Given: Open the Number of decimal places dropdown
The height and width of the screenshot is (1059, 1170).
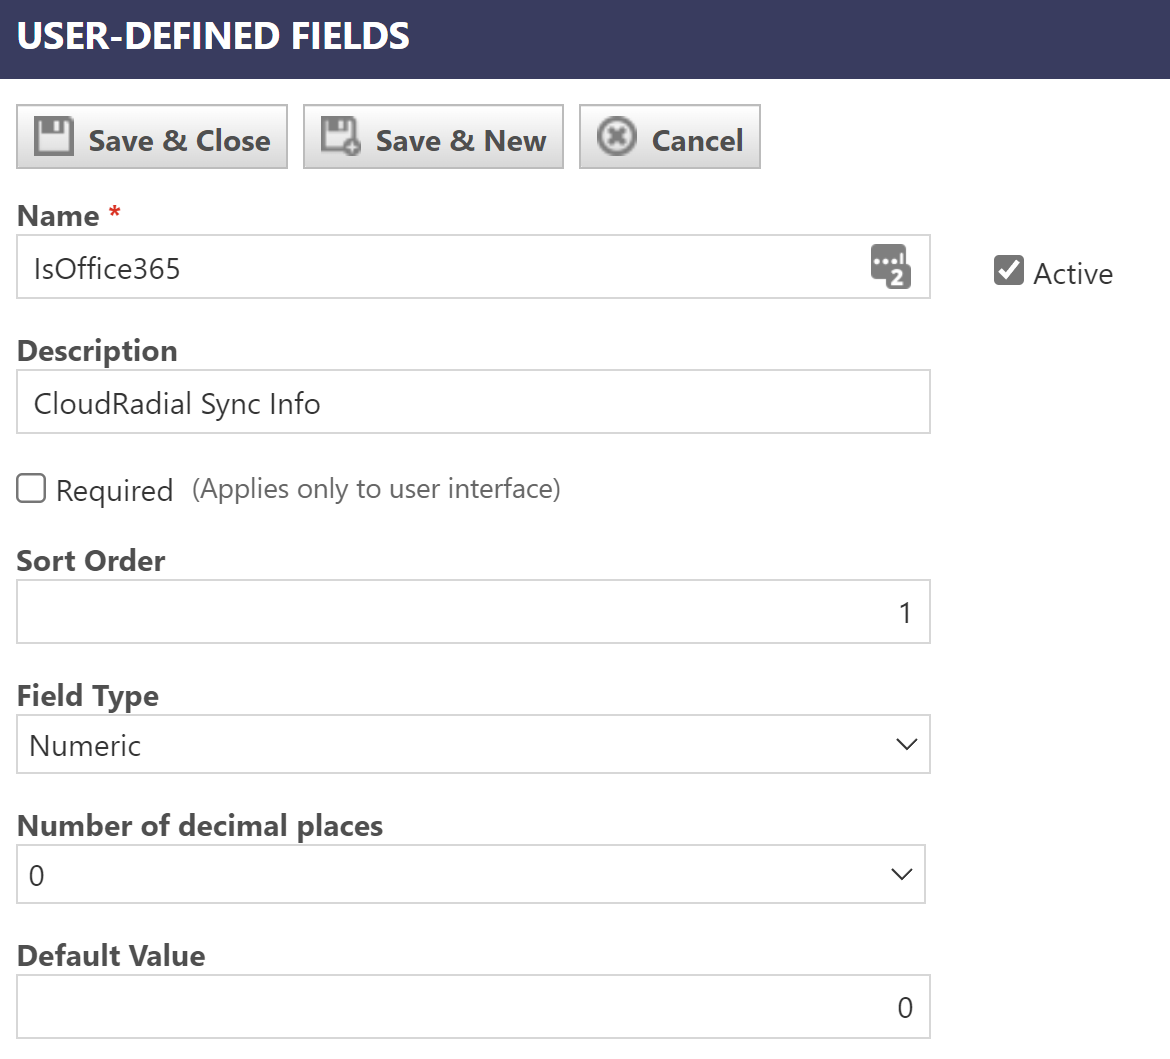Looking at the screenshot, I should [x=471, y=874].
